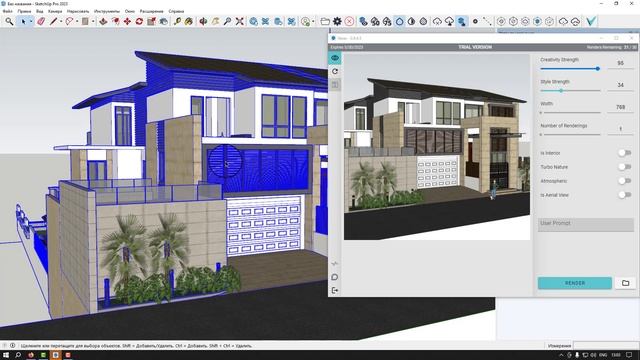Click the eye view icon in Veras sidebar

pos(335,58)
